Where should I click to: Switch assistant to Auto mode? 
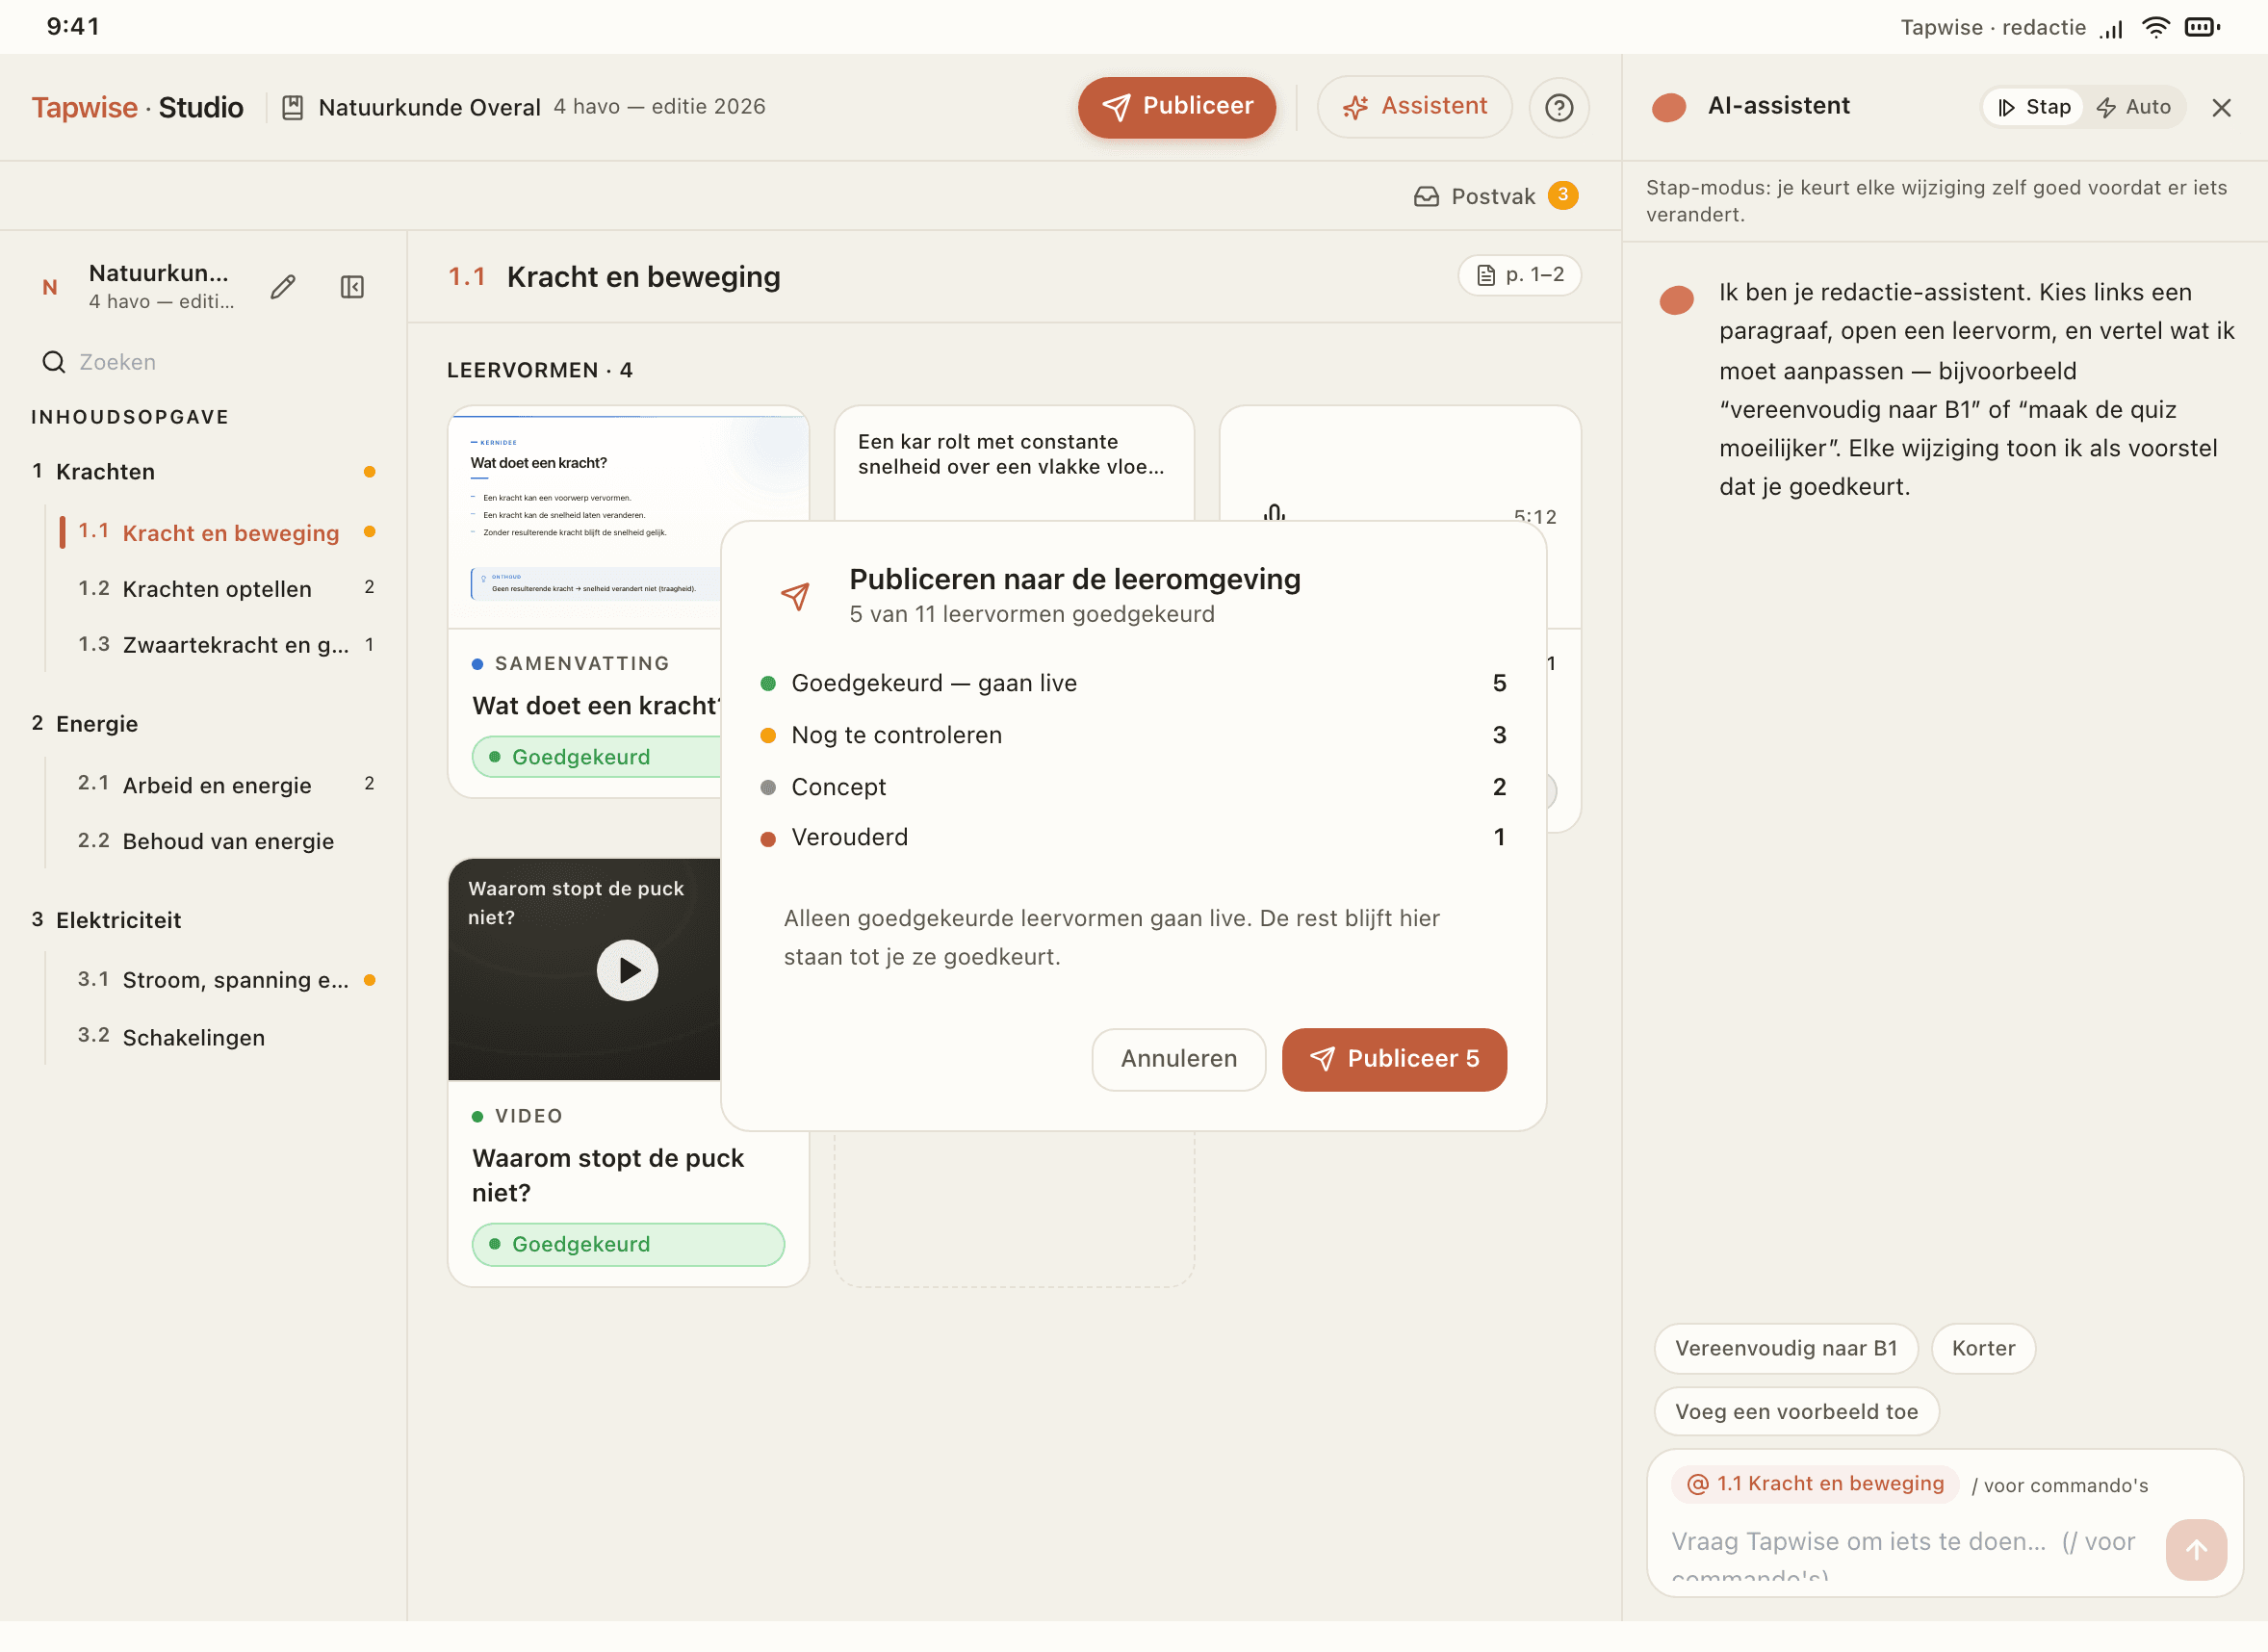coord(2133,107)
